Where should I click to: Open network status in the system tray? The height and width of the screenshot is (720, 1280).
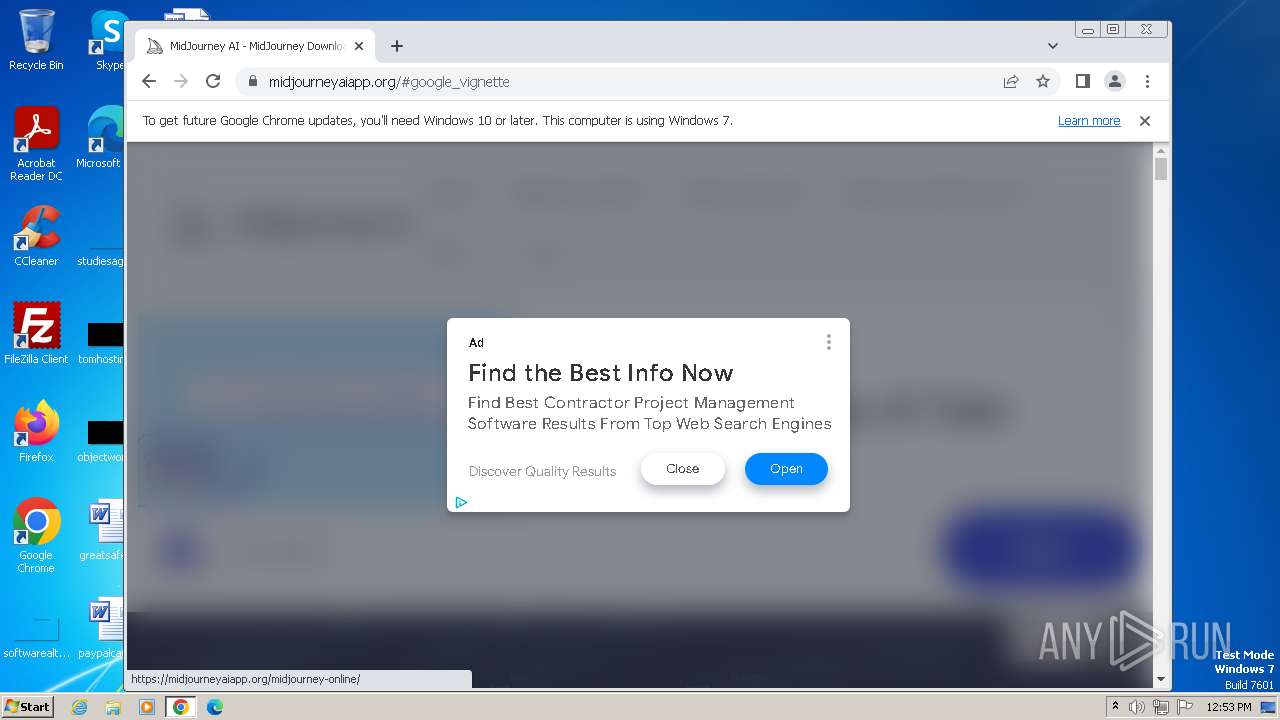coord(1160,707)
